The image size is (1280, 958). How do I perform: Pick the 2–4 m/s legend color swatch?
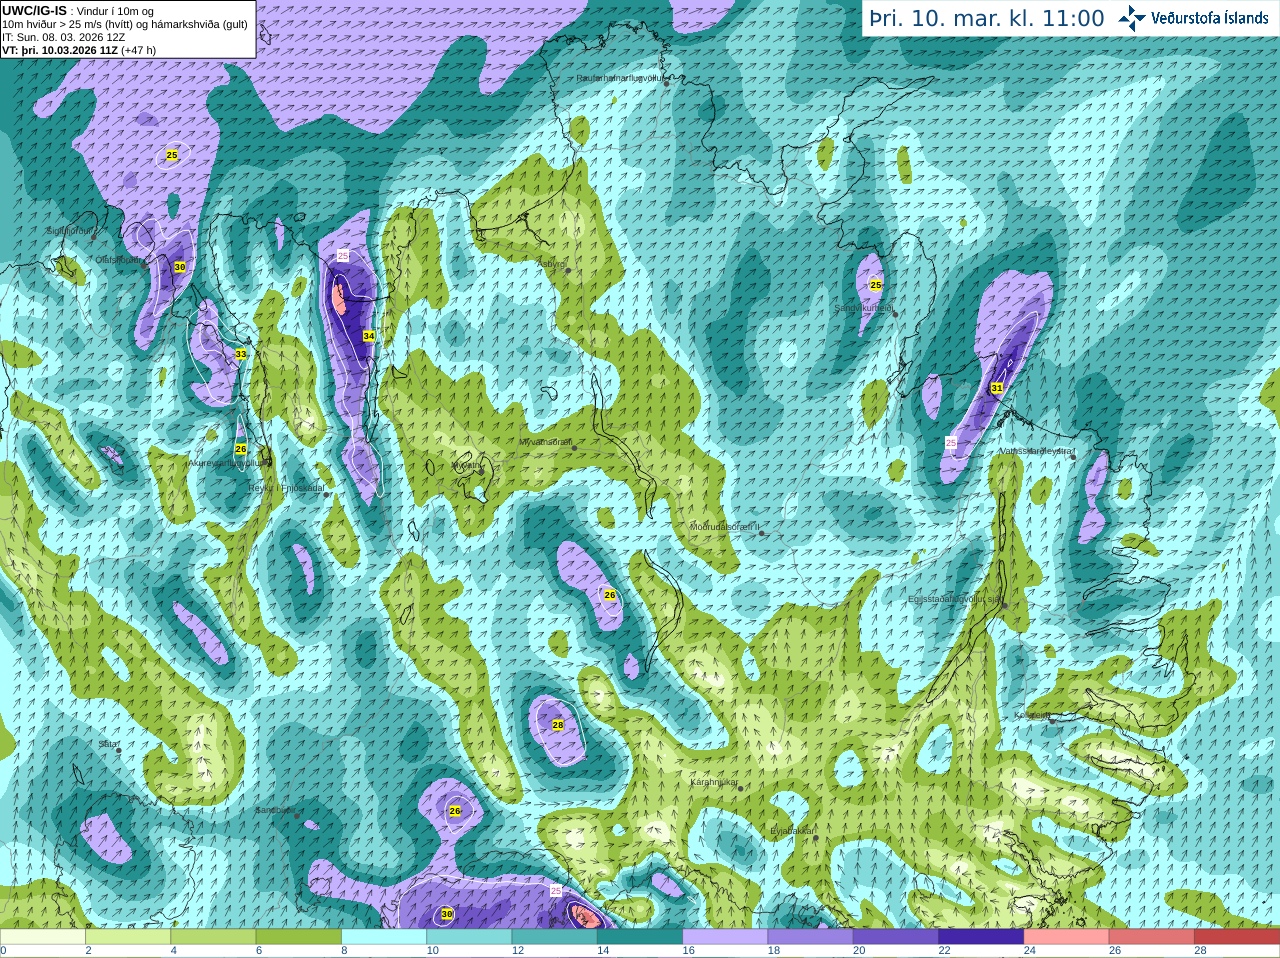coord(128,937)
